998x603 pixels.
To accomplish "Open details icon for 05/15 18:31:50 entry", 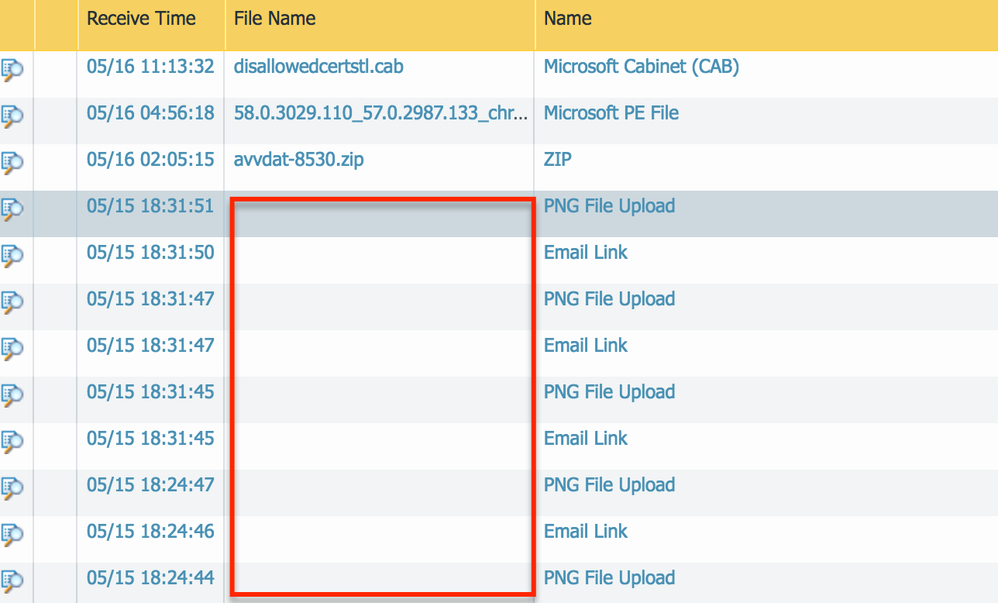I will [12, 255].
